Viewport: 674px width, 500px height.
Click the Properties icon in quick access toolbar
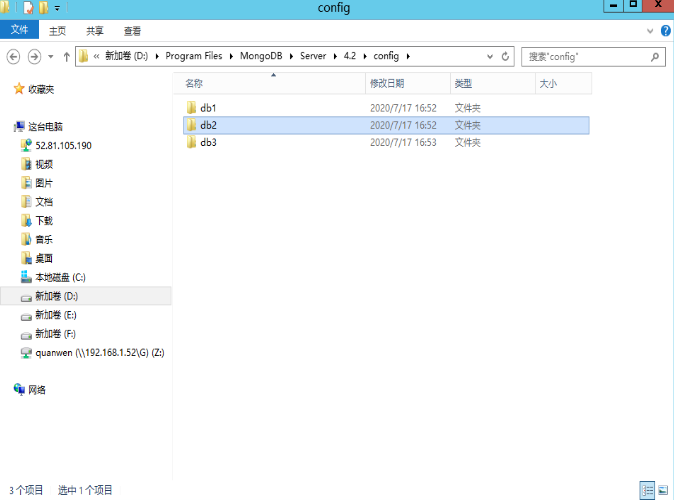tap(28, 8)
